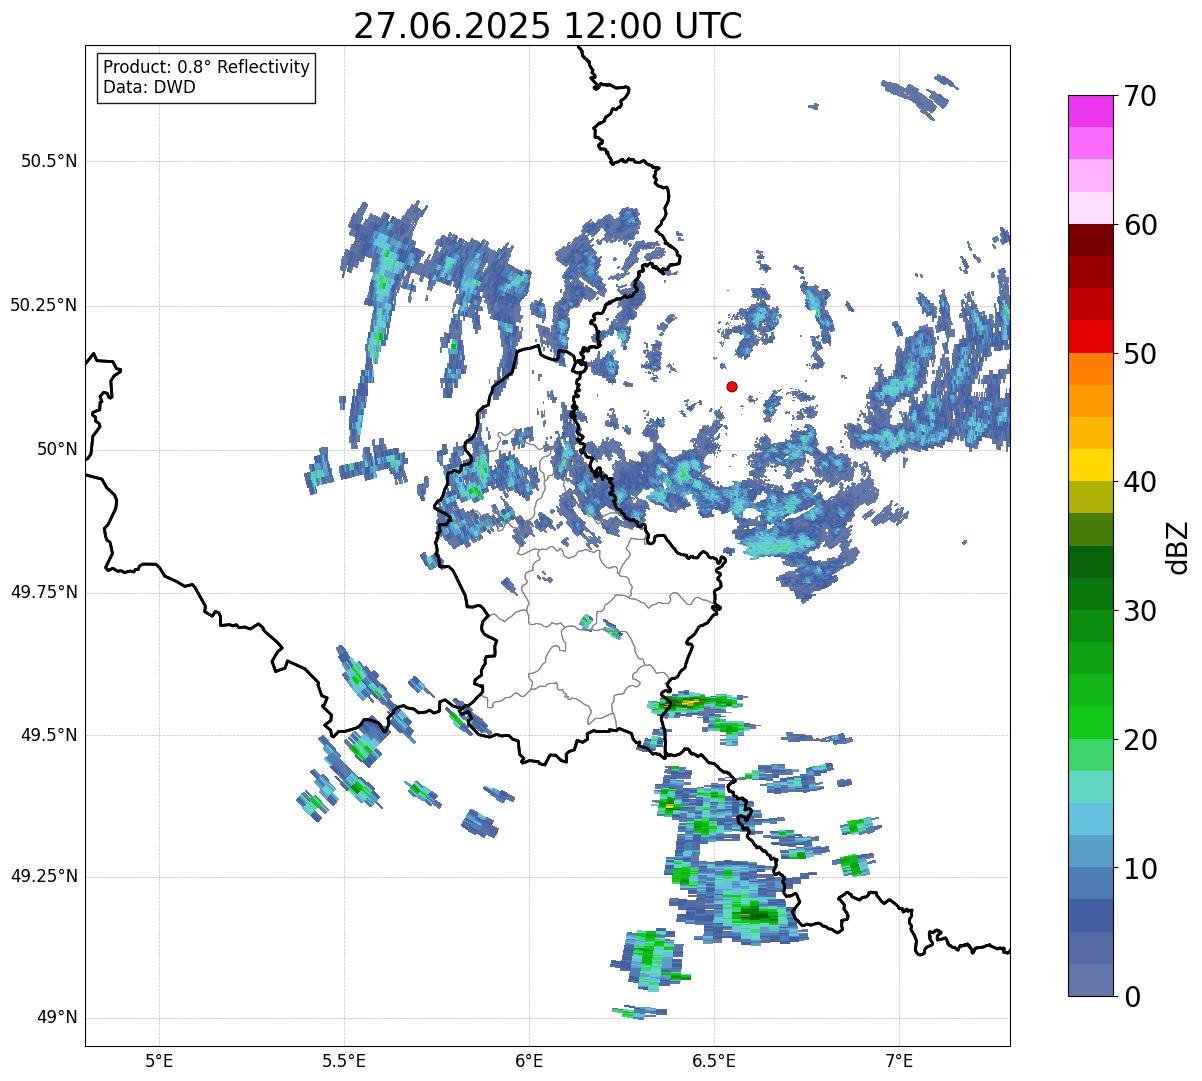
Task: Click the 5°E longitude label
Action: (x=159, y=1060)
